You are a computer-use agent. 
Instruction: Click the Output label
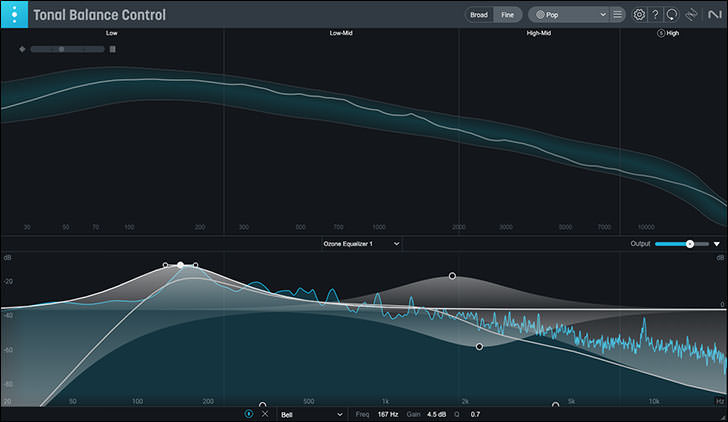[x=640, y=244]
